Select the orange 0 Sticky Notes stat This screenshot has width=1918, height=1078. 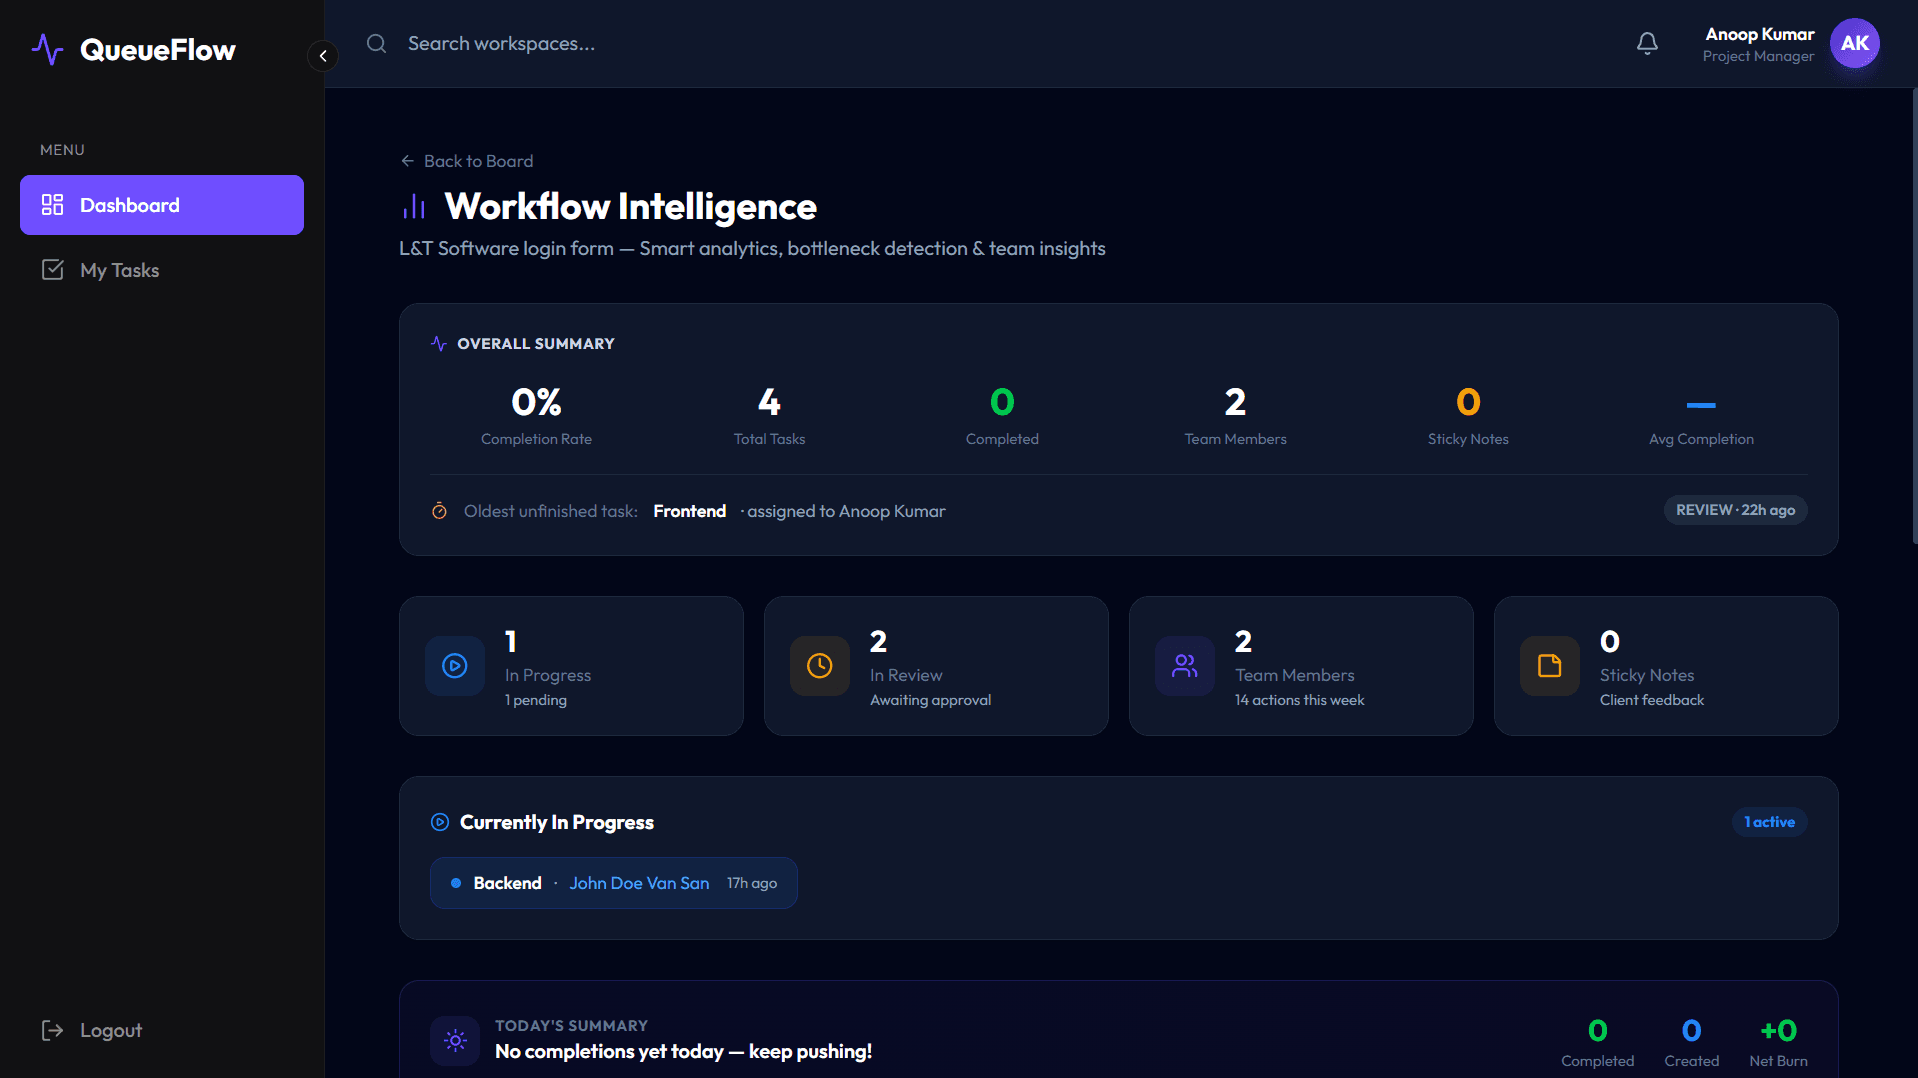click(1468, 415)
